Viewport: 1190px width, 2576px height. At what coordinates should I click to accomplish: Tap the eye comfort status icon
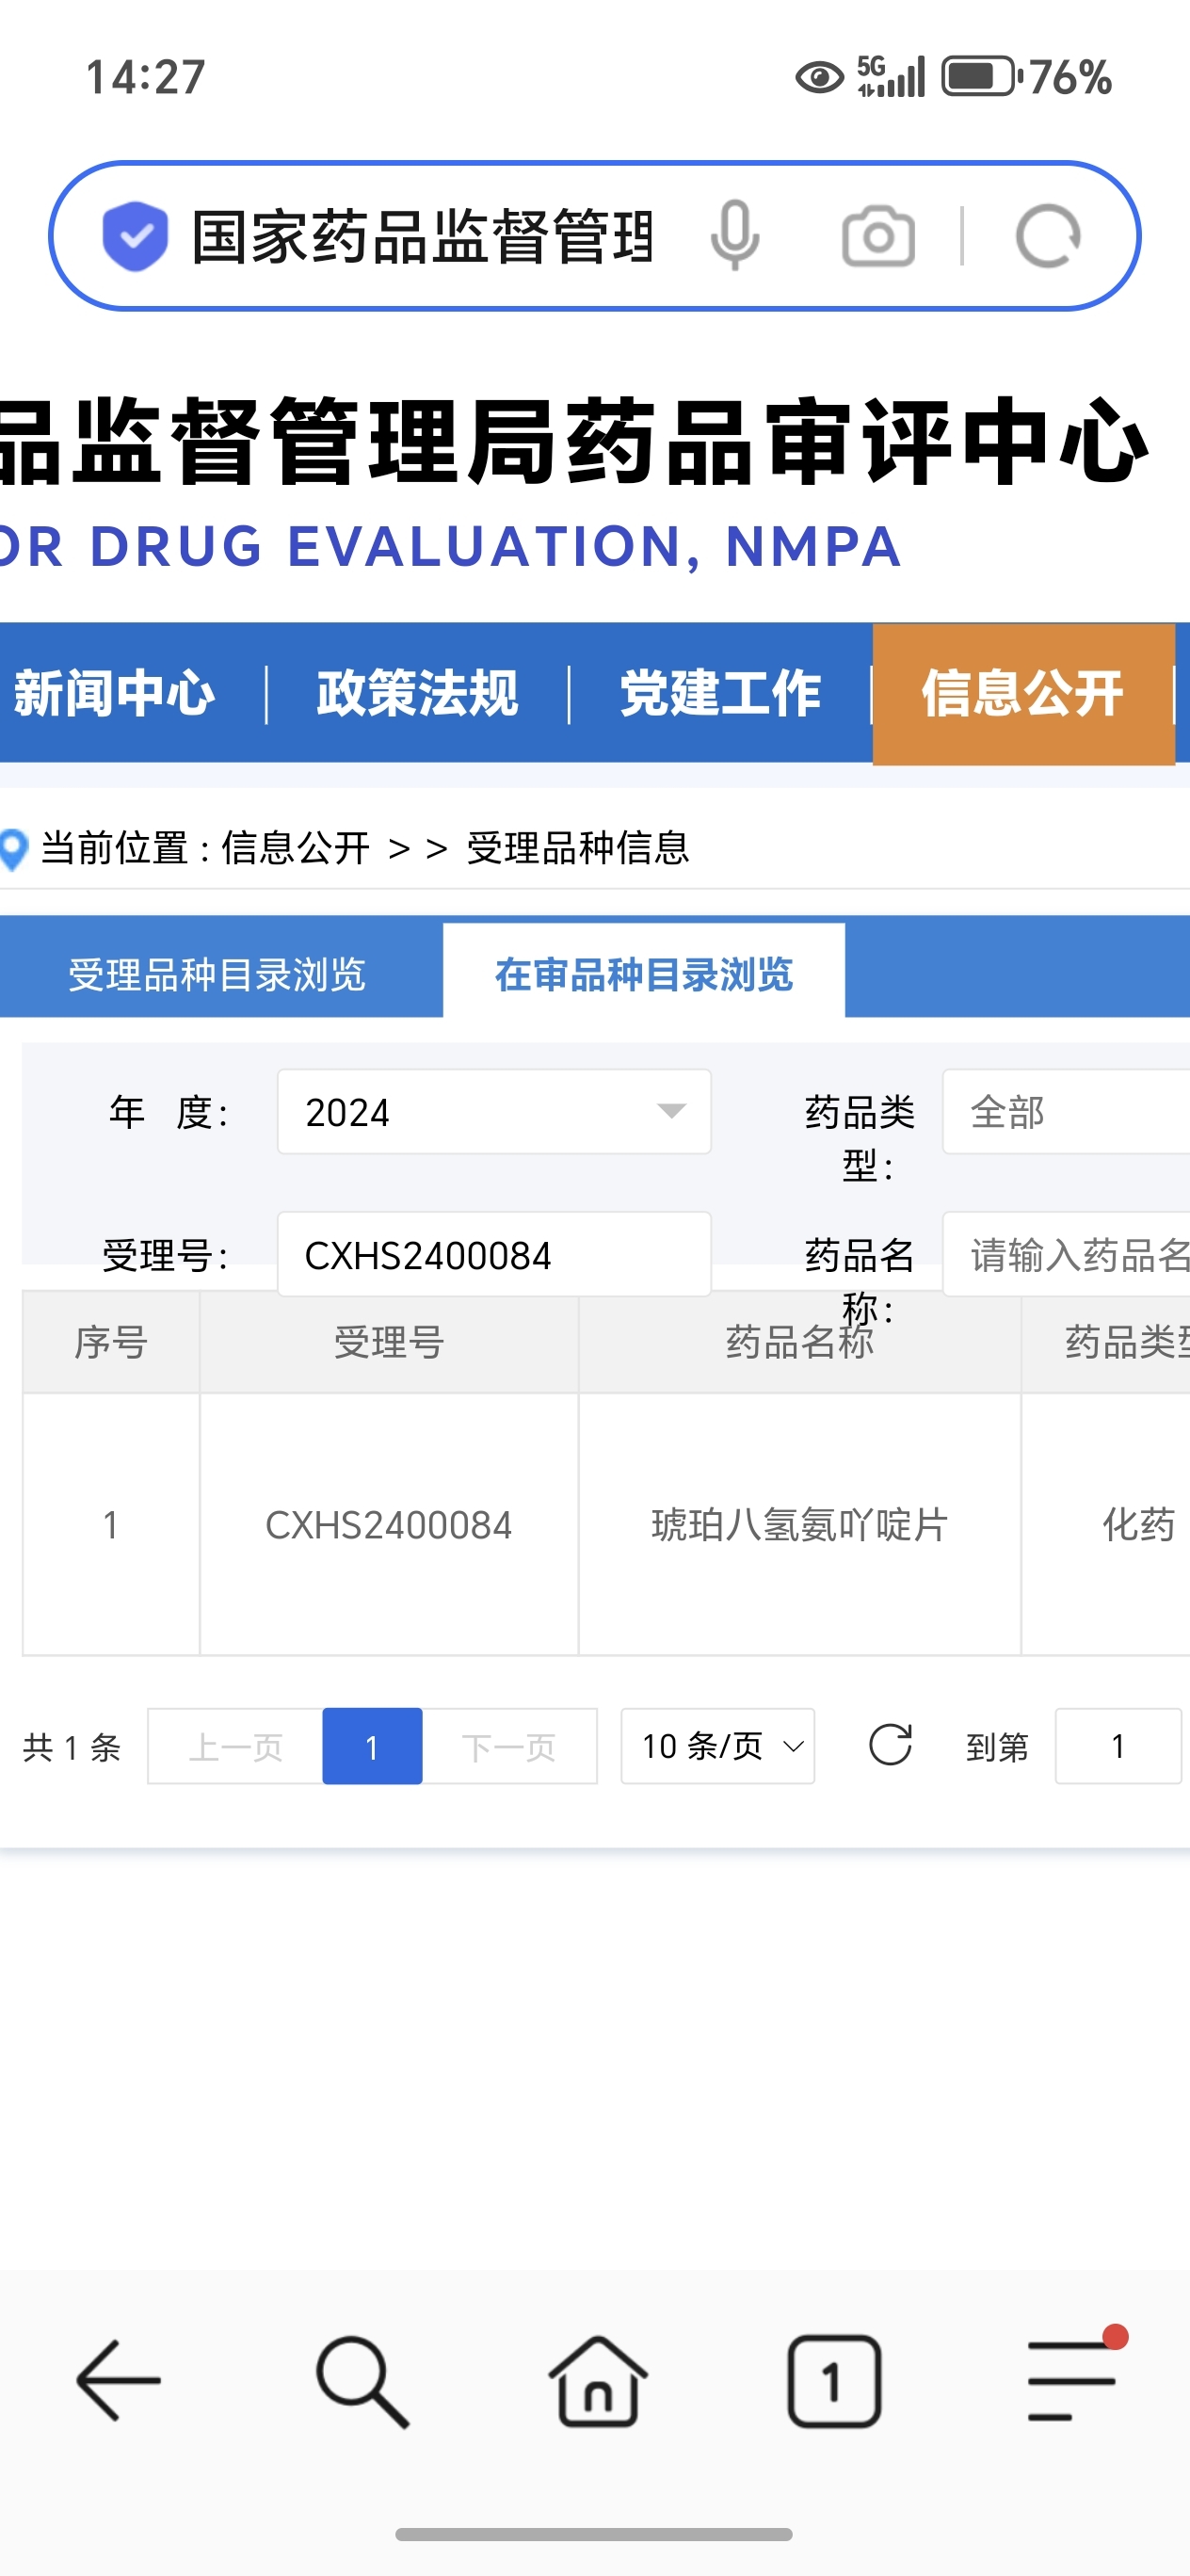[x=820, y=77]
